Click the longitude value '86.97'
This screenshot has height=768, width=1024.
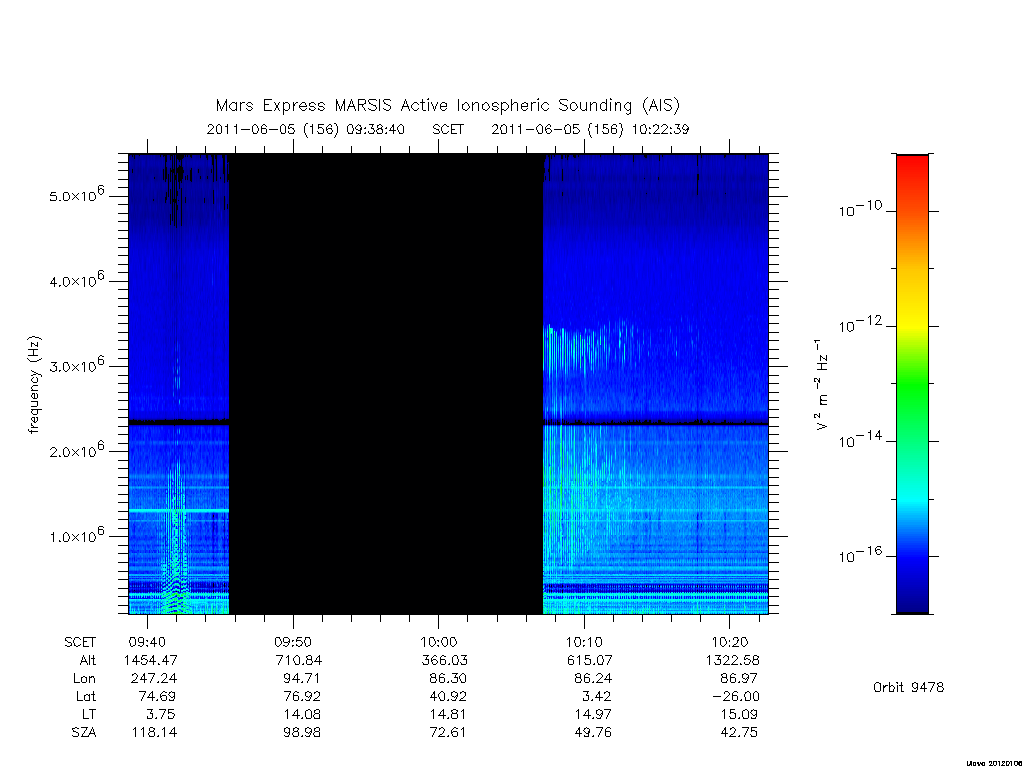coord(739,679)
